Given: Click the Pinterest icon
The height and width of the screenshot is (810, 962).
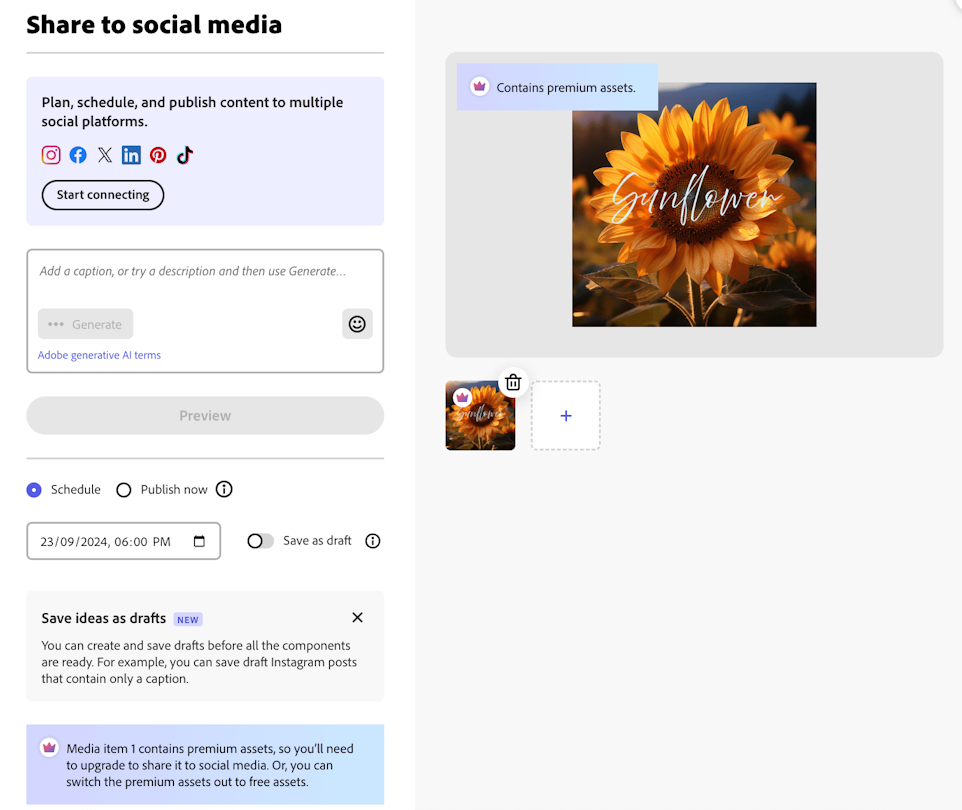Looking at the screenshot, I should pos(158,155).
